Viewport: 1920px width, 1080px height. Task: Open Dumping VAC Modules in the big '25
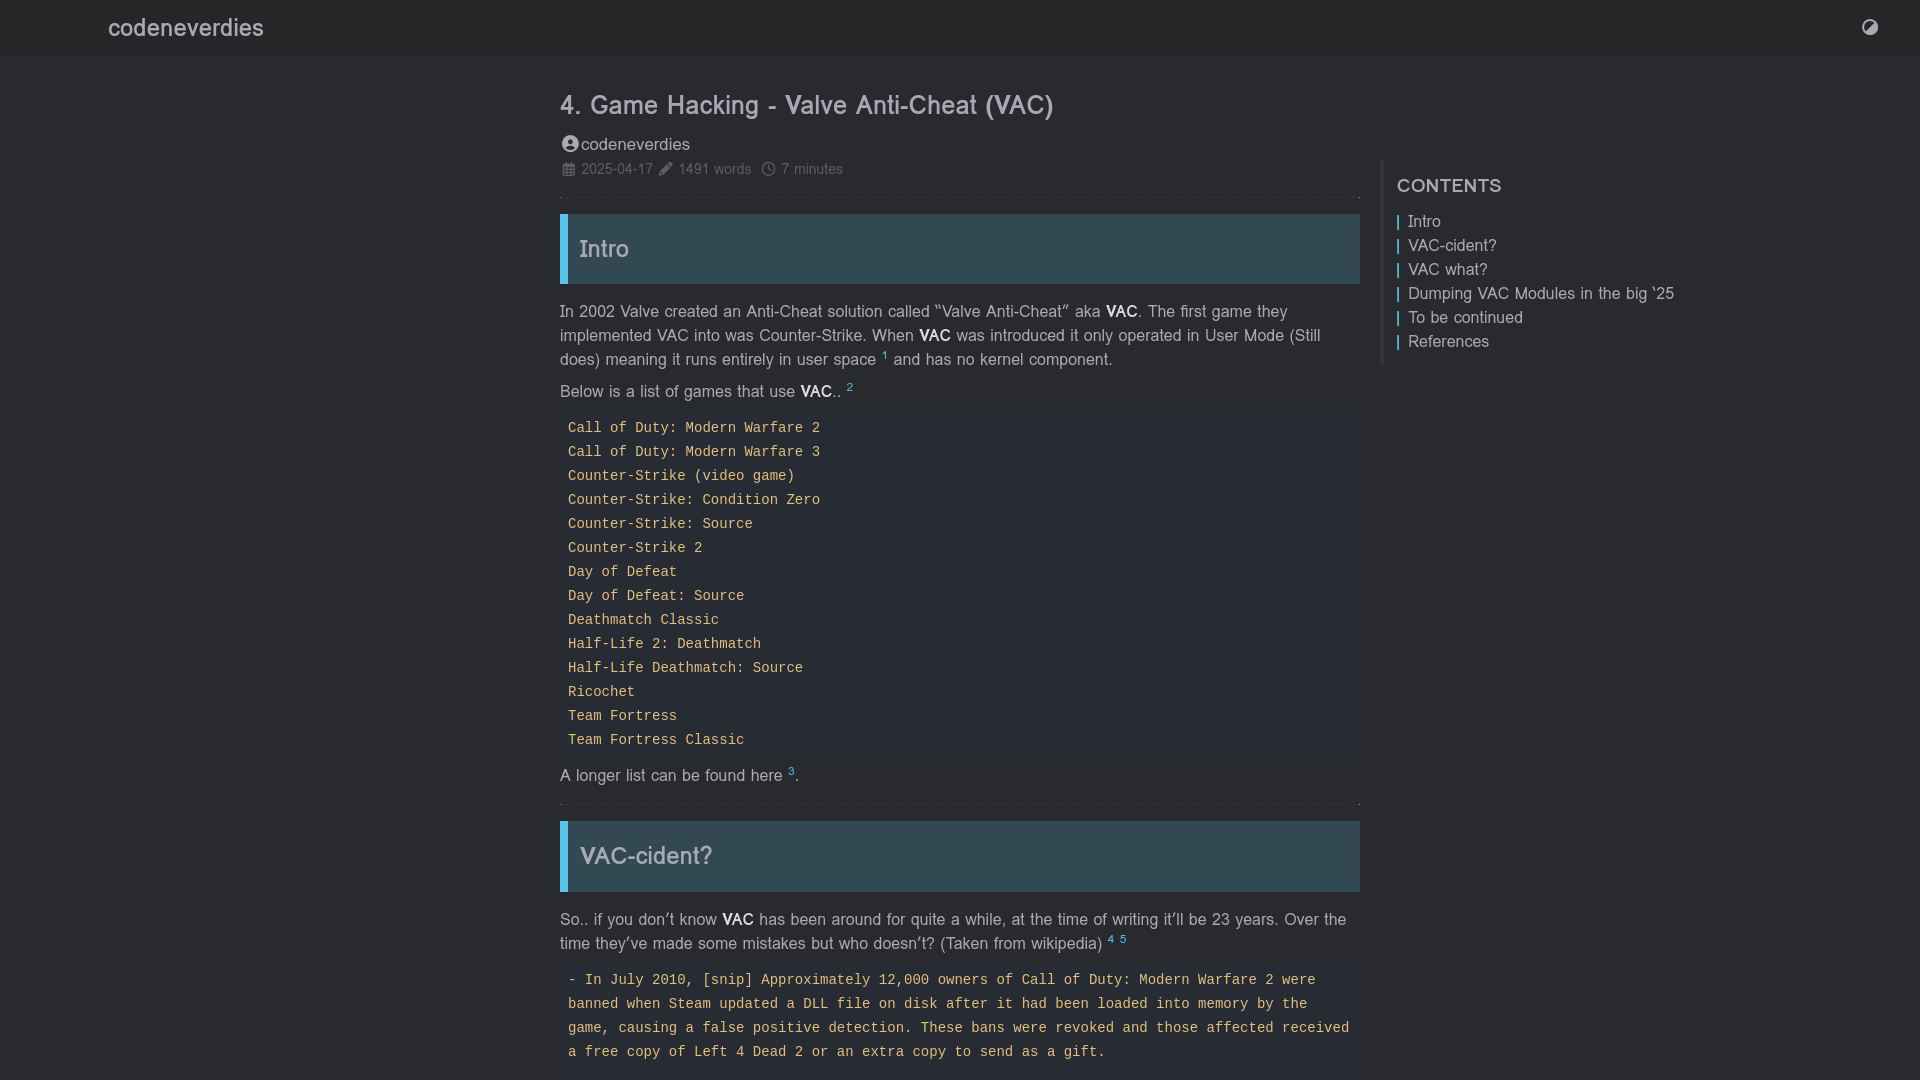(x=1540, y=294)
